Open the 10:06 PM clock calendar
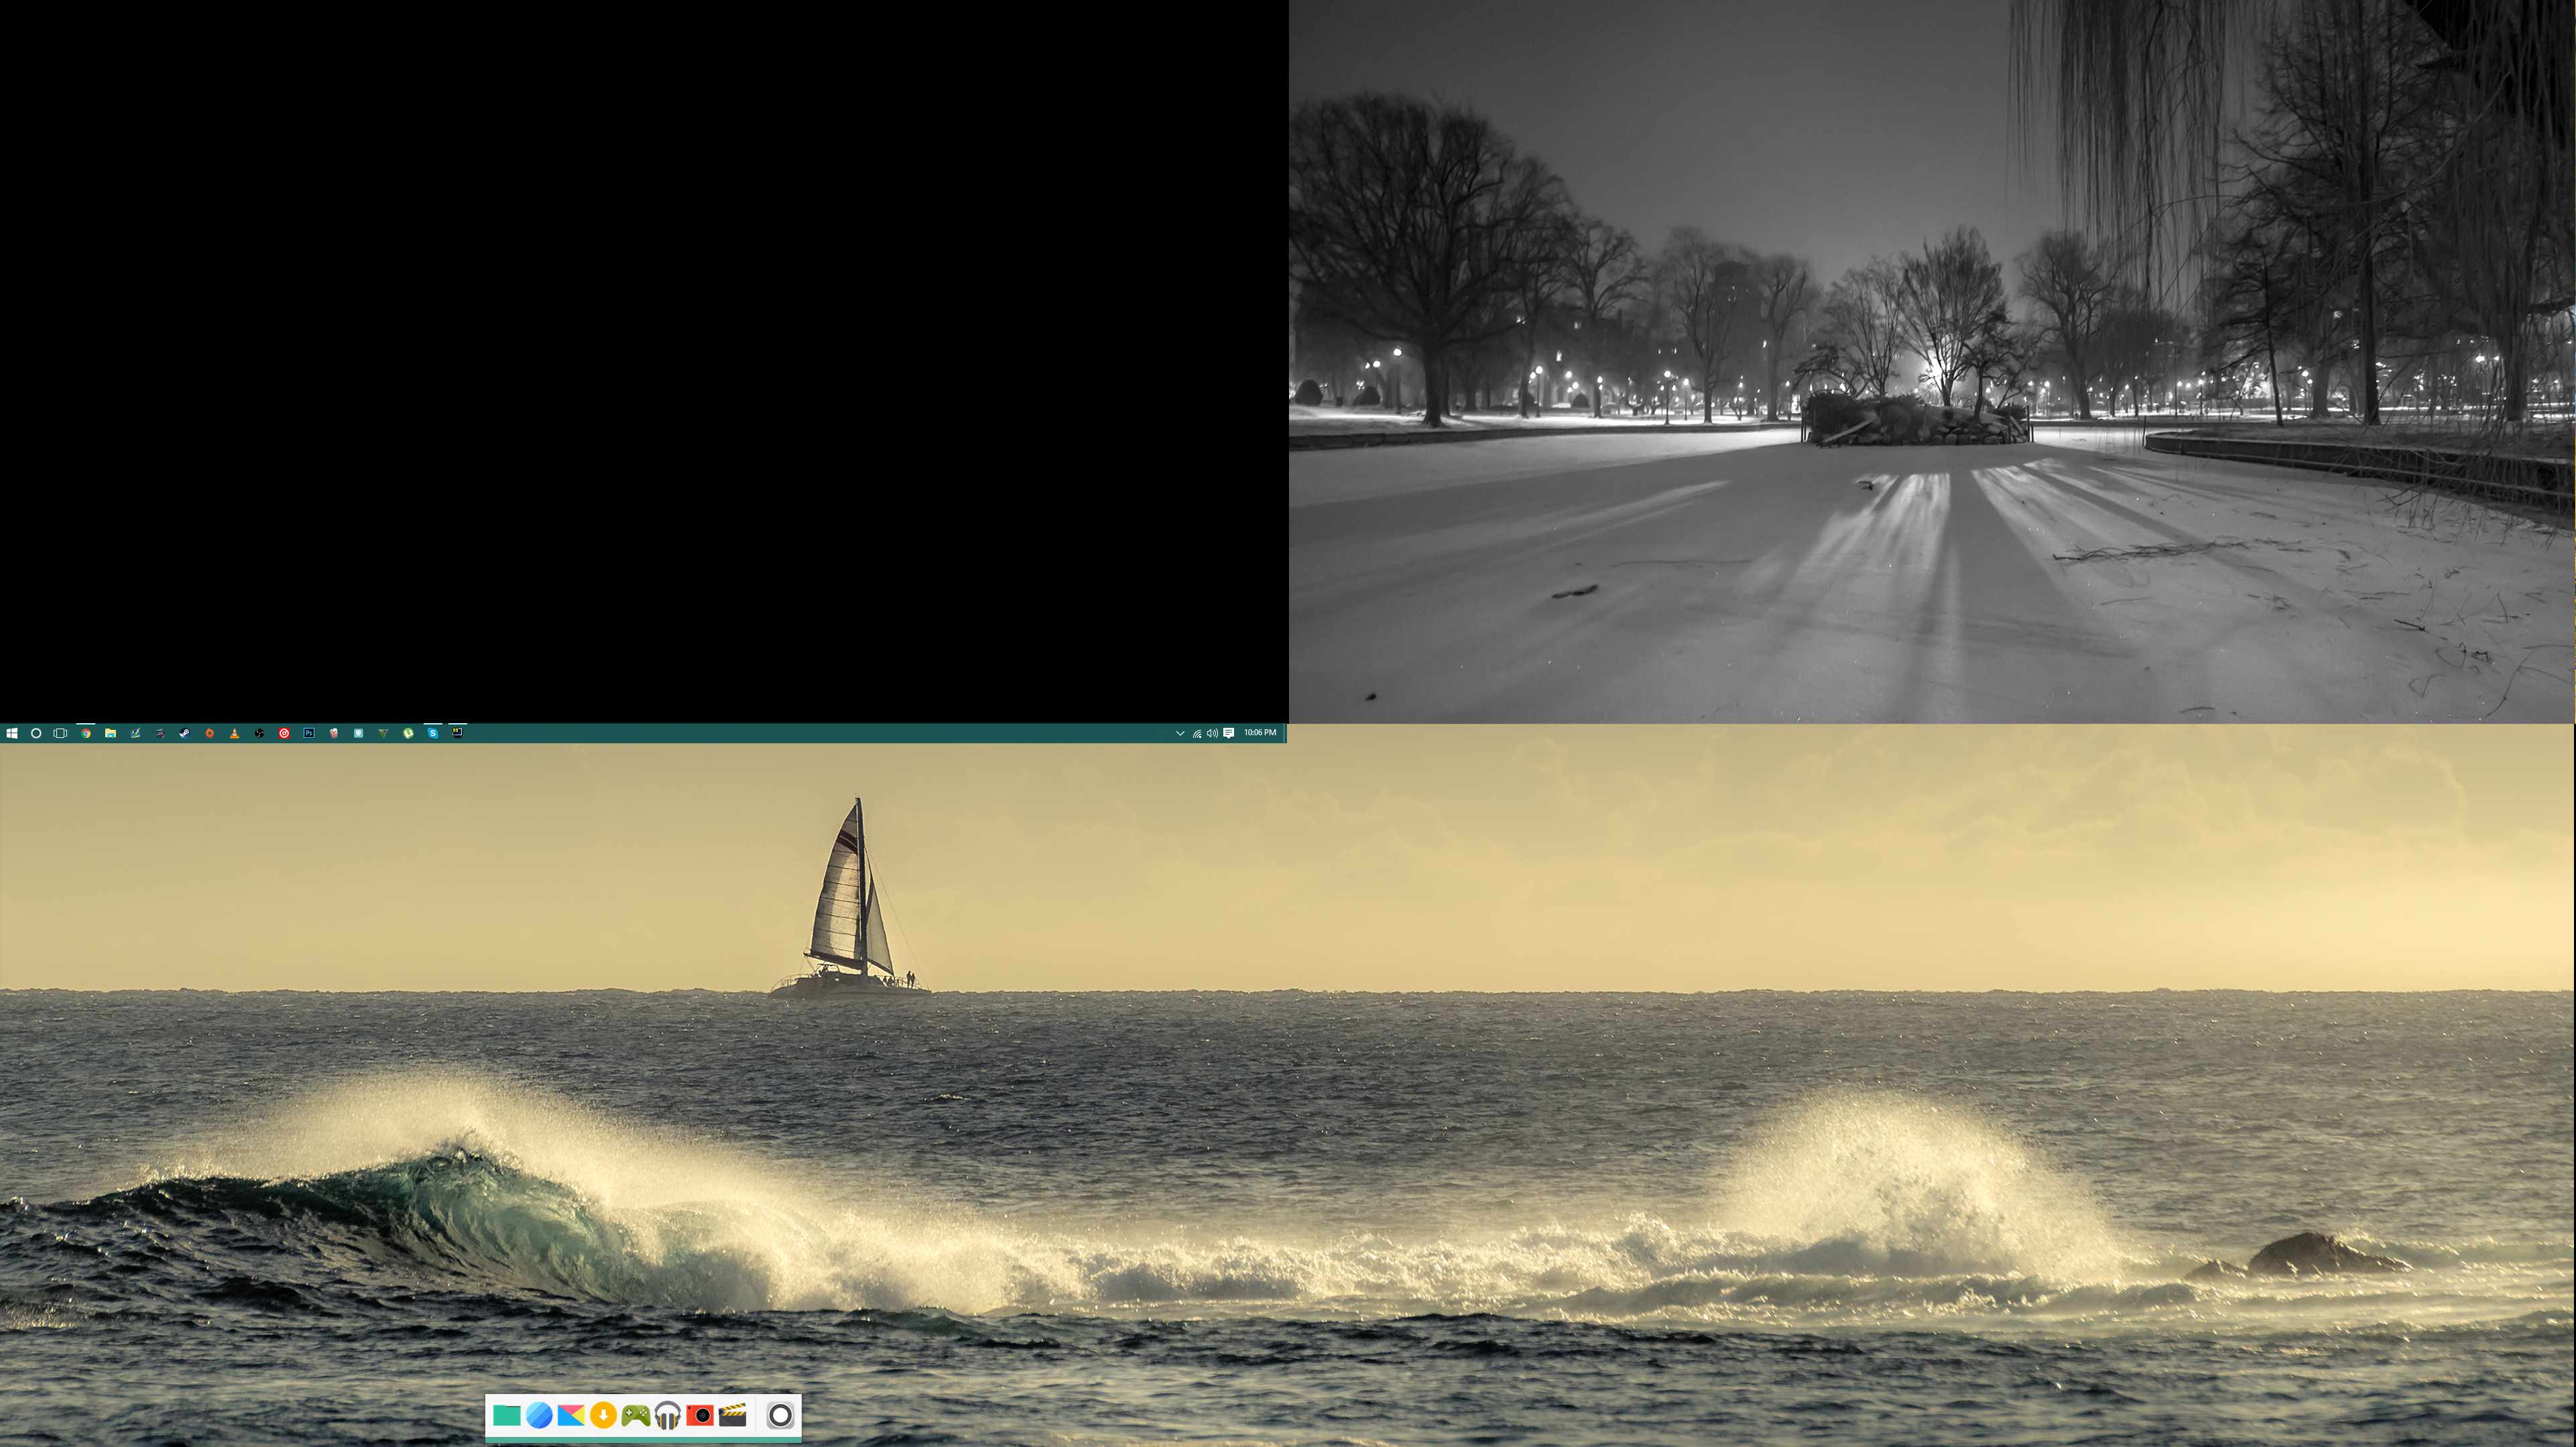Screen dimensions: 2576x1447 click(x=1260, y=733)
